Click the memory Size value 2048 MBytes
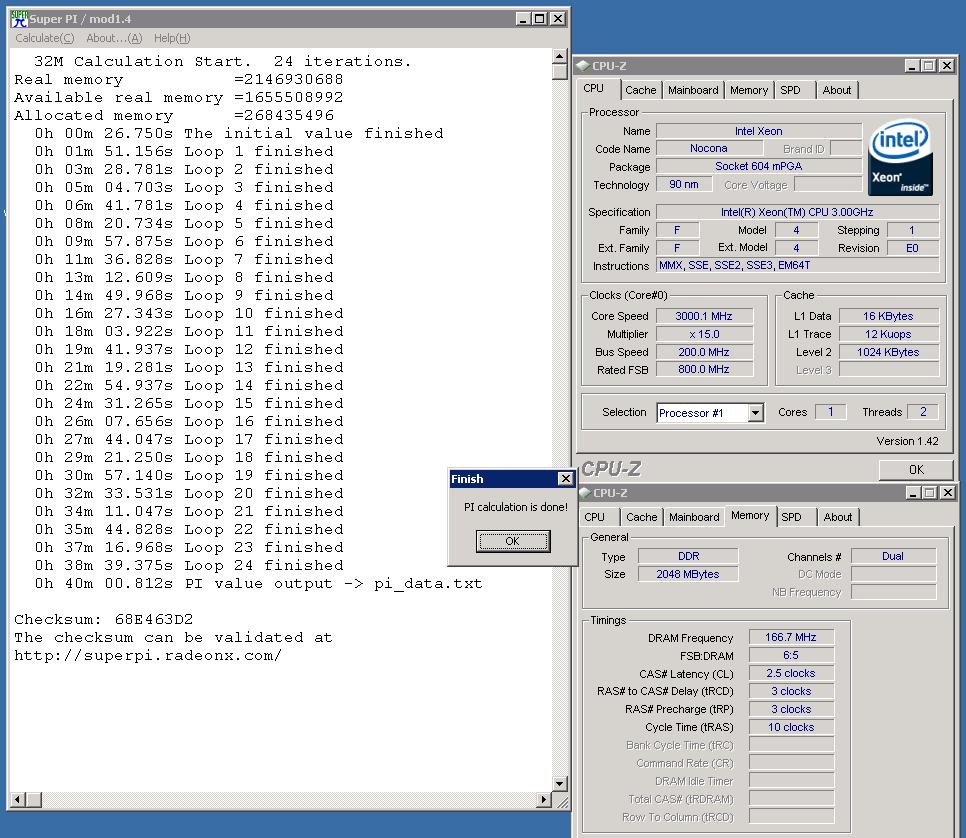 pyautogui.click(x=688, y=574)
